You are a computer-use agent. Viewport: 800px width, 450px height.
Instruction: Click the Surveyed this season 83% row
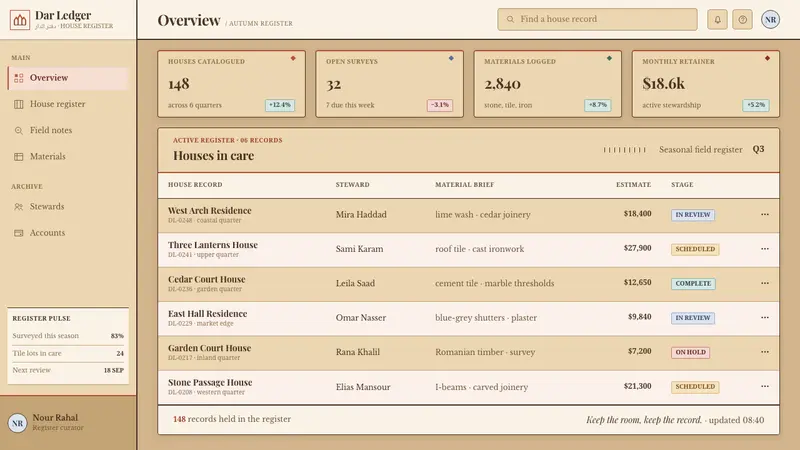tap(68, 336)
